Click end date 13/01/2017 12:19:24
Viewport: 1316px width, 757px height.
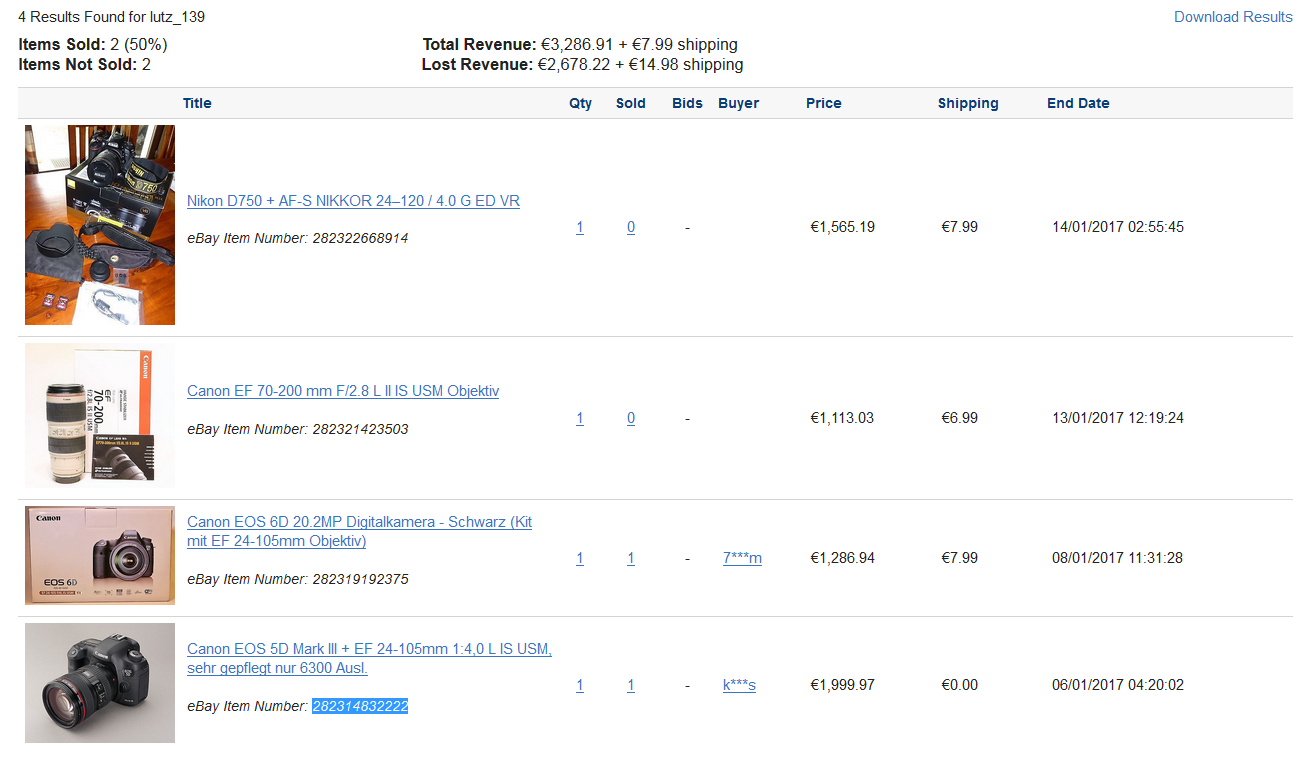(1118, 418)
